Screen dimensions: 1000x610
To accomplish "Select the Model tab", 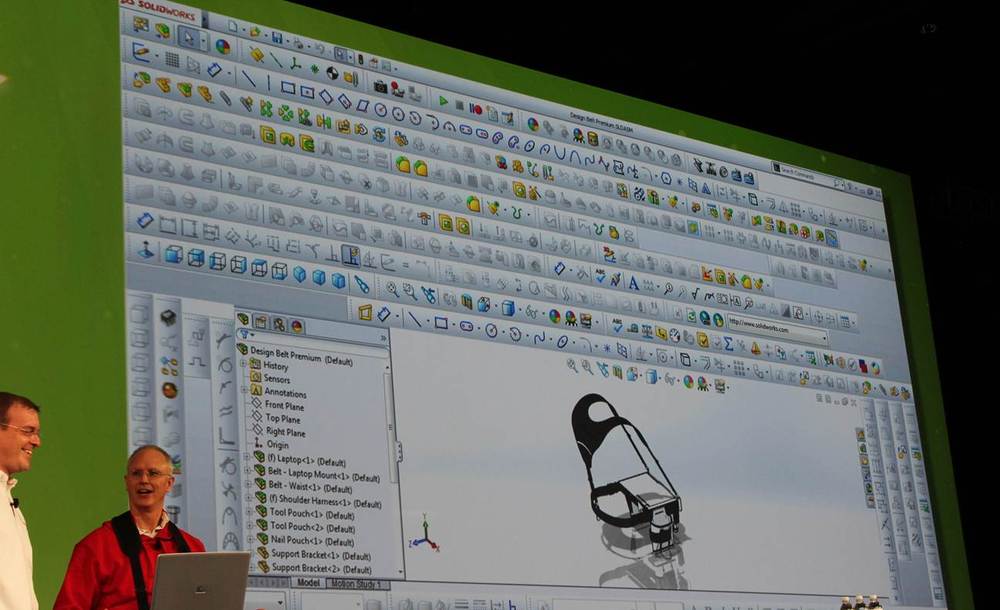I will pos(308,582).
